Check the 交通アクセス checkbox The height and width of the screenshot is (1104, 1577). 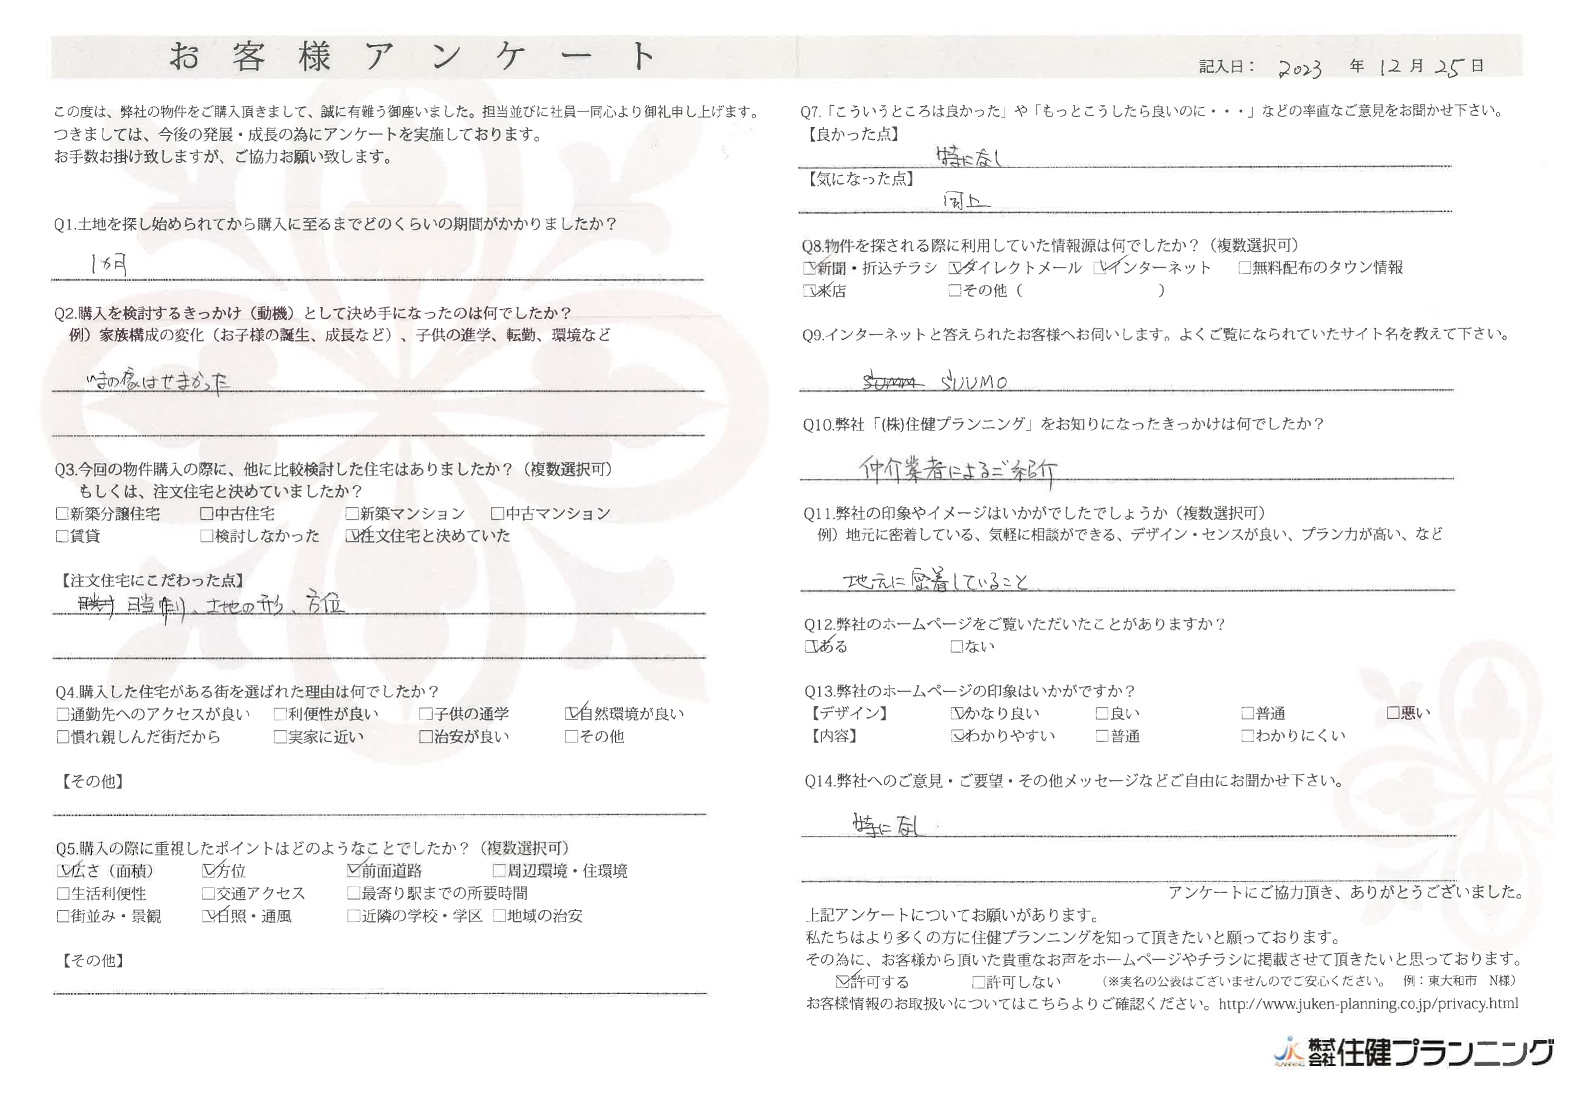(208, 894)
